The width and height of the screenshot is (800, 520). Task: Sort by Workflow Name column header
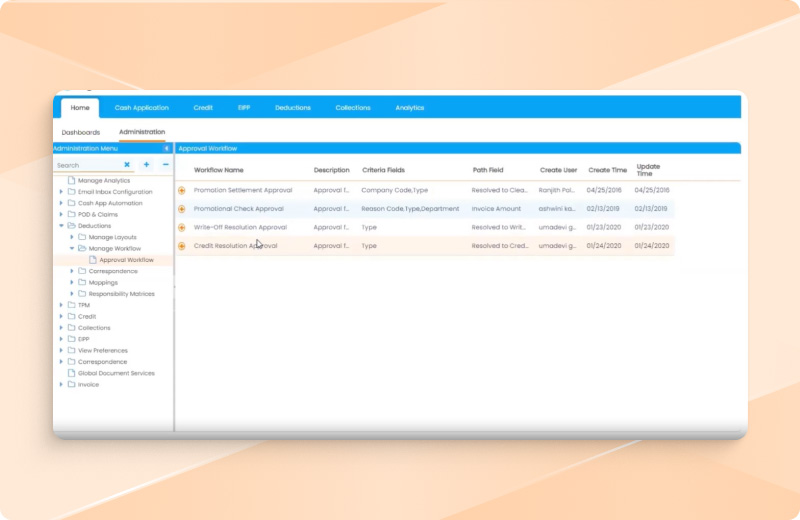click(219, 170)
